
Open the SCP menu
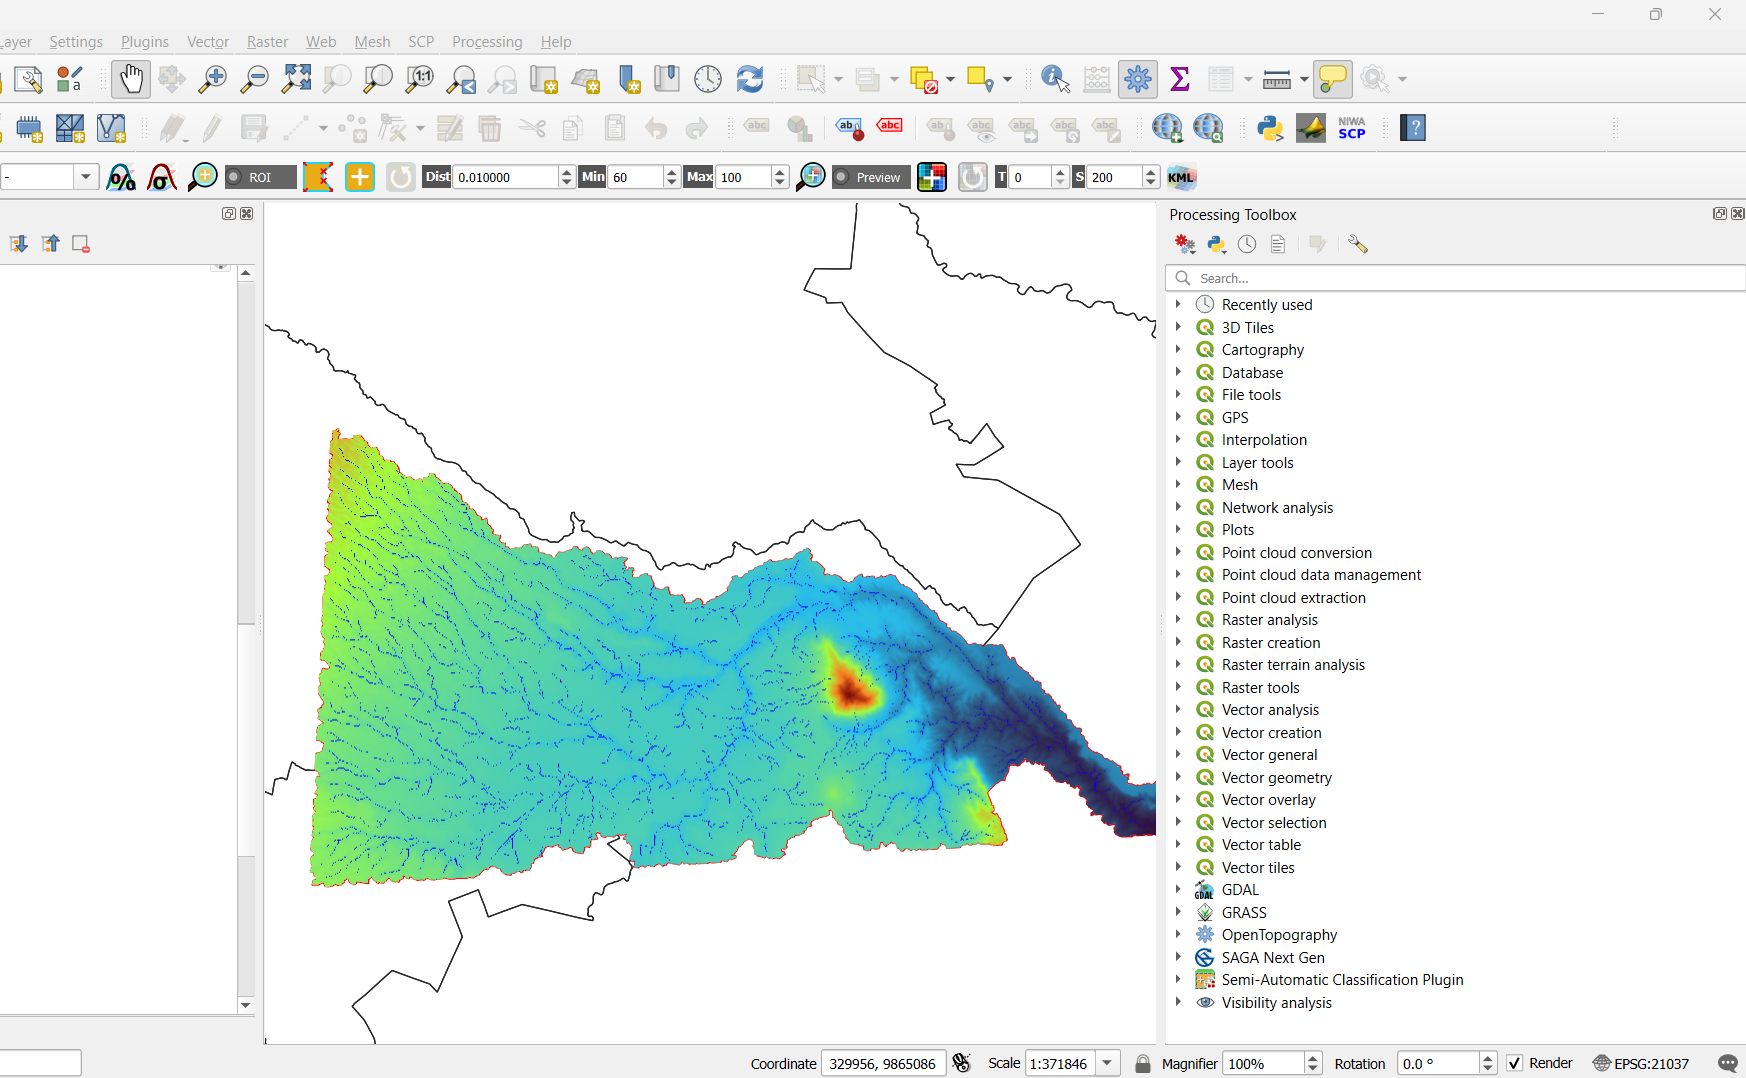[421, 42]
